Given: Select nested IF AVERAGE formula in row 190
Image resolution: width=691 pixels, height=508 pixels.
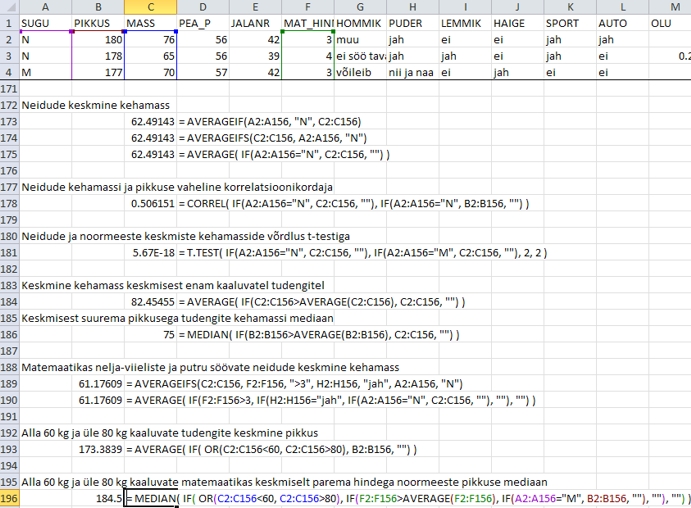Looking at the screenshot, I should click(x=331, y=400).
